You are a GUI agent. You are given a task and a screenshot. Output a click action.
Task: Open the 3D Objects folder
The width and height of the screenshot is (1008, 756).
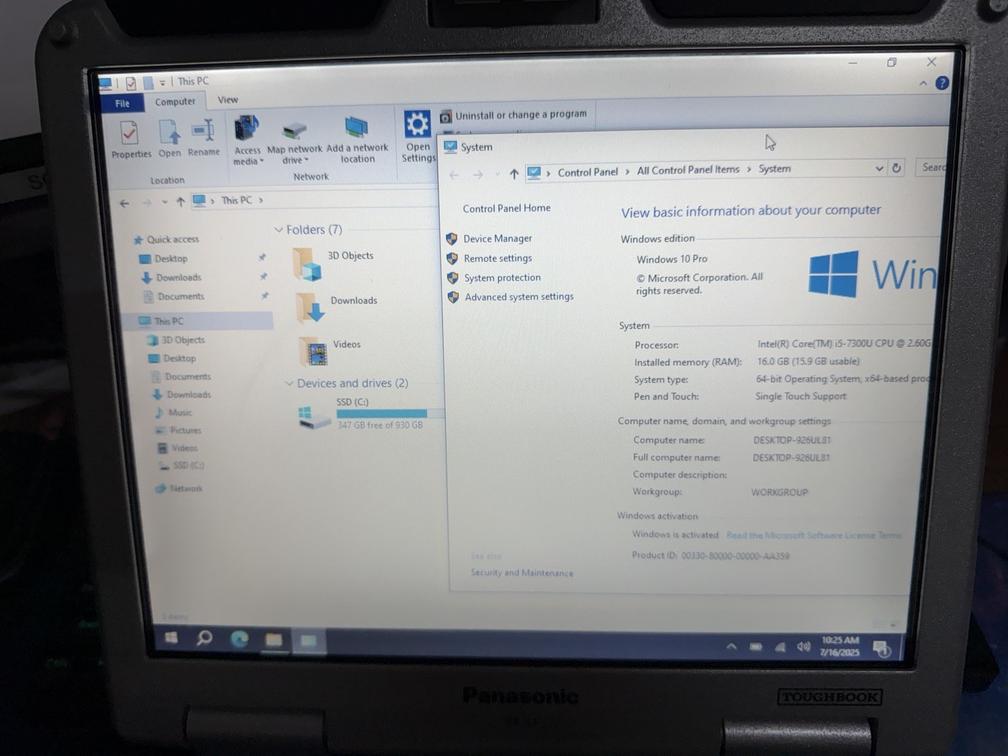click(x=308, y=263)
